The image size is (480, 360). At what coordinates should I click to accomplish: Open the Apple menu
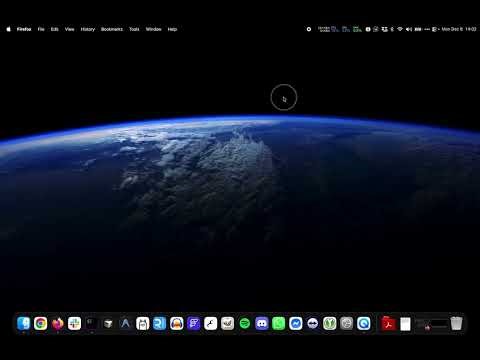pyautogui.click(x=9, y=29)
